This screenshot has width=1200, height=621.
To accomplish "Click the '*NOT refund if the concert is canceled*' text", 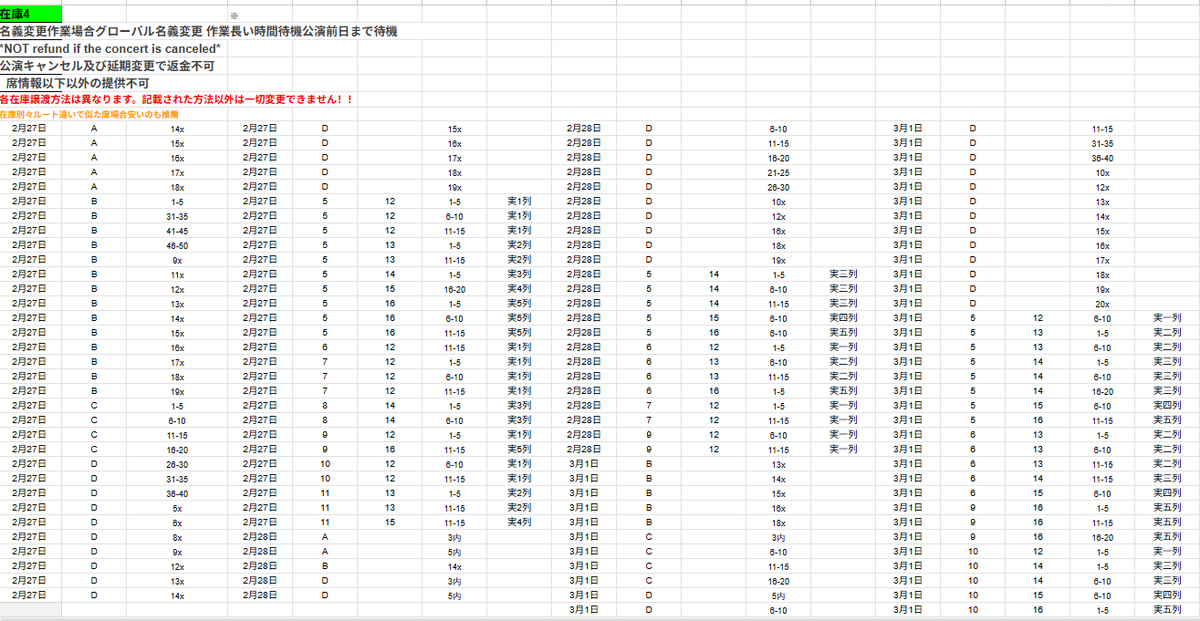I will click(110, 49).
